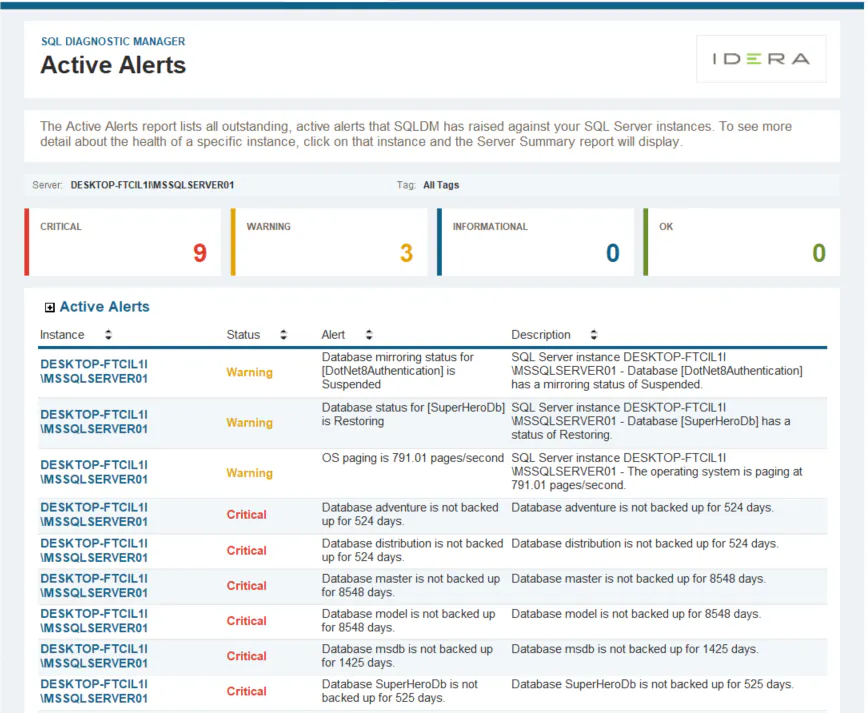The image size is (867, 713).
Task: Select alert 'Database distribution is not backed up'
Action: coord(412,550)
